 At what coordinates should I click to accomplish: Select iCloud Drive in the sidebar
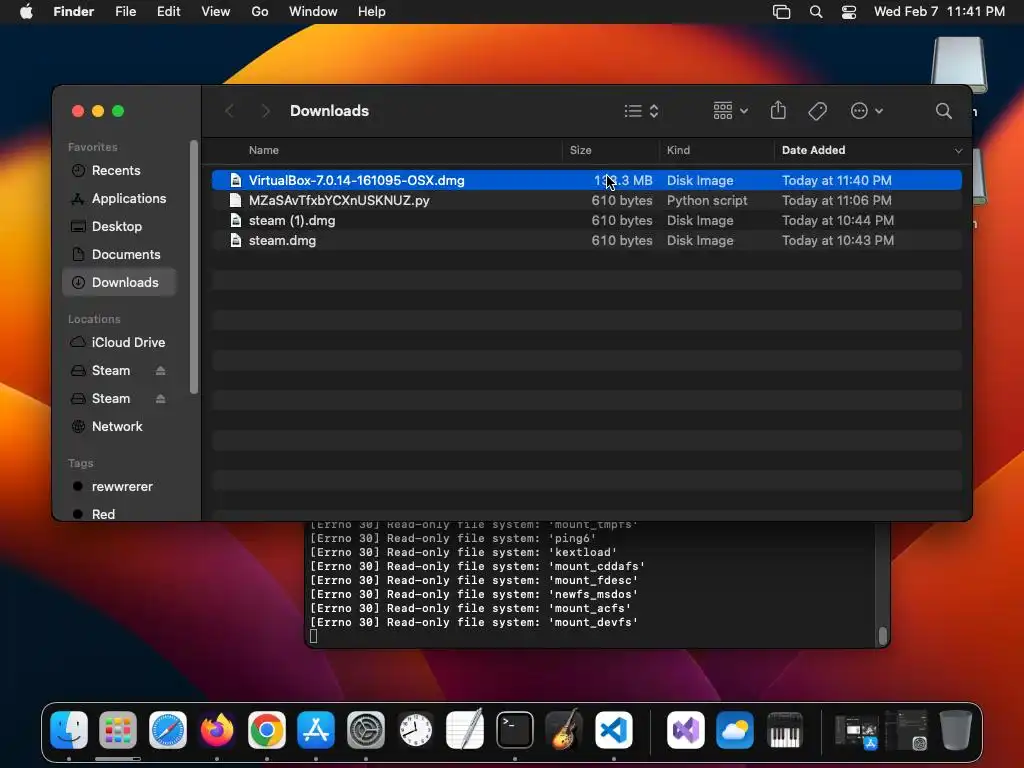tap(120, 343)
